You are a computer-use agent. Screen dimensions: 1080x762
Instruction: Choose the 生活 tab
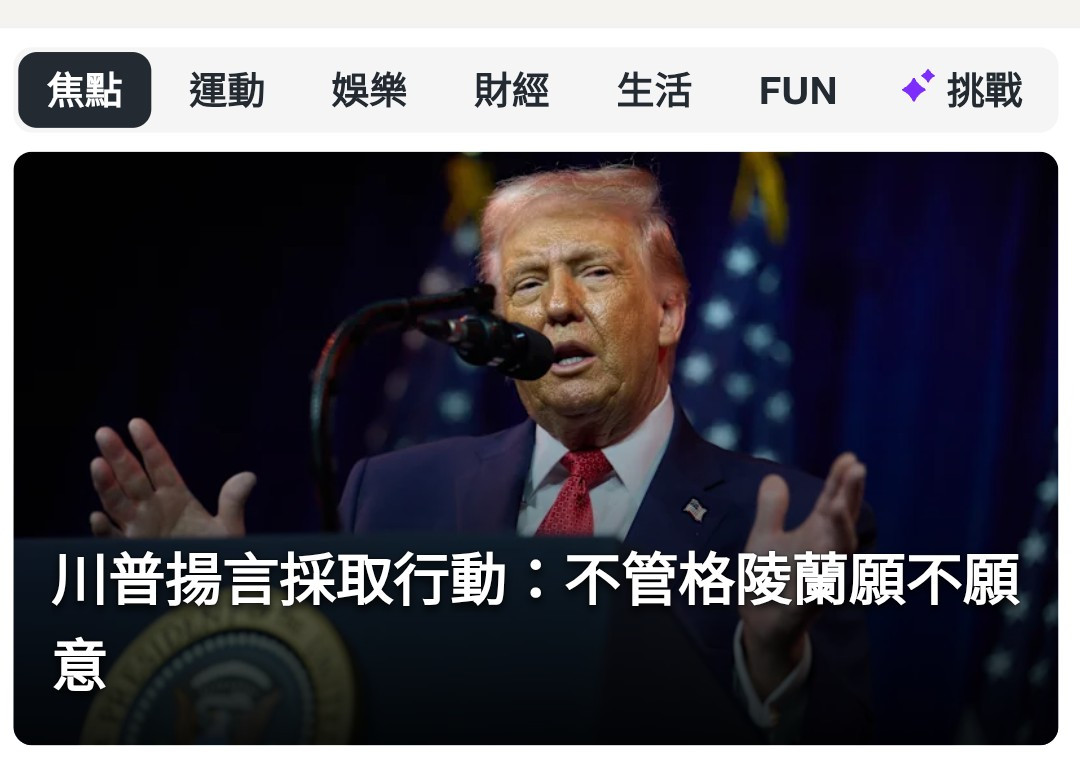[x=654, y=90]
